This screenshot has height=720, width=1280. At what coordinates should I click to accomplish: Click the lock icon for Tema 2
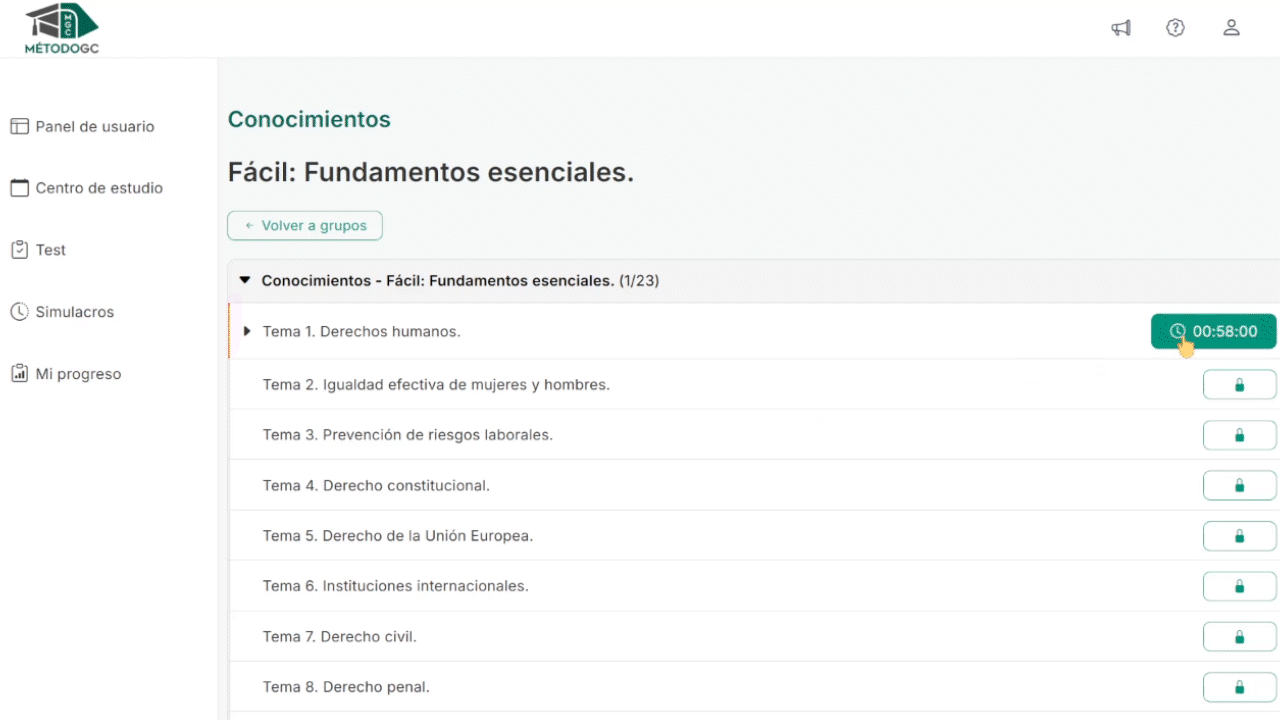click(1239, 385)
